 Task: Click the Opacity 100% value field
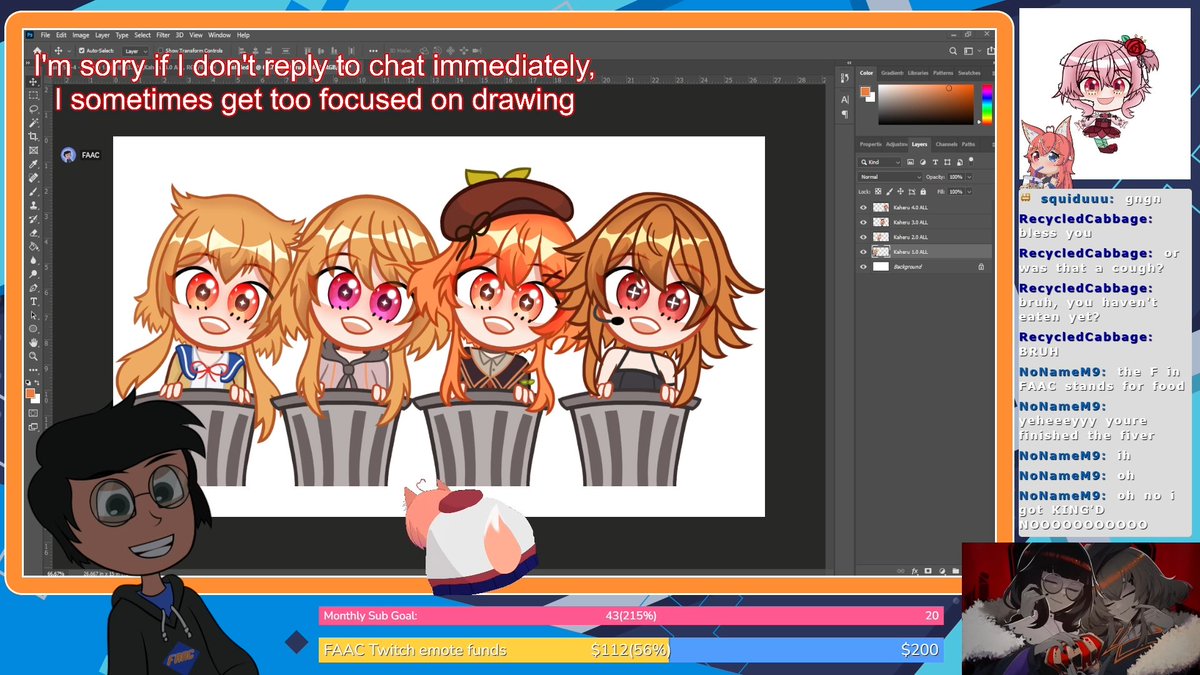point(956,176)
